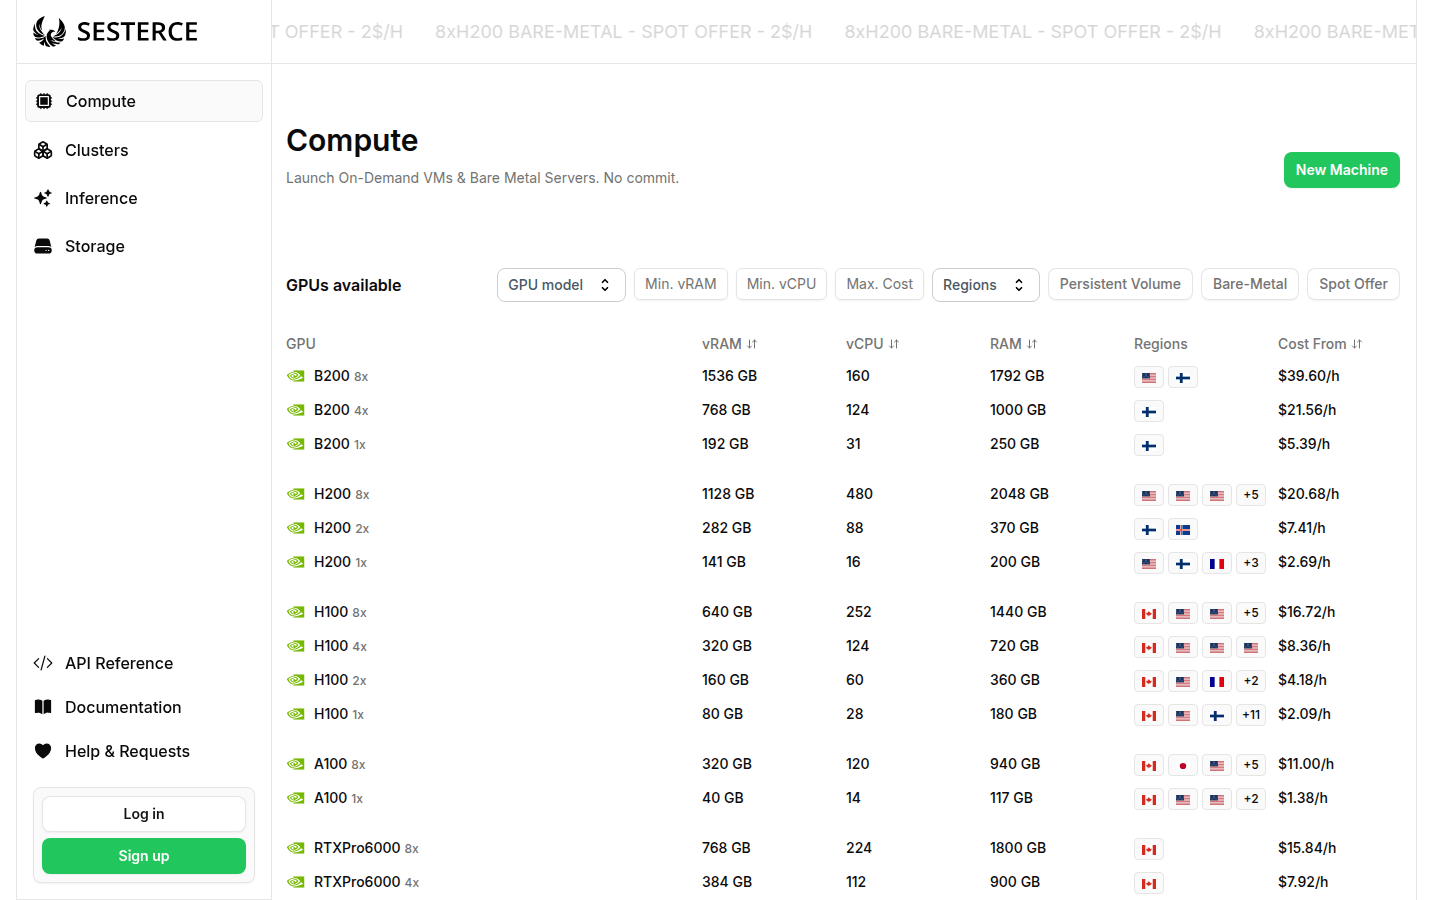
Task: Click the New Machine button
Action: click(x=1341, y=170)
